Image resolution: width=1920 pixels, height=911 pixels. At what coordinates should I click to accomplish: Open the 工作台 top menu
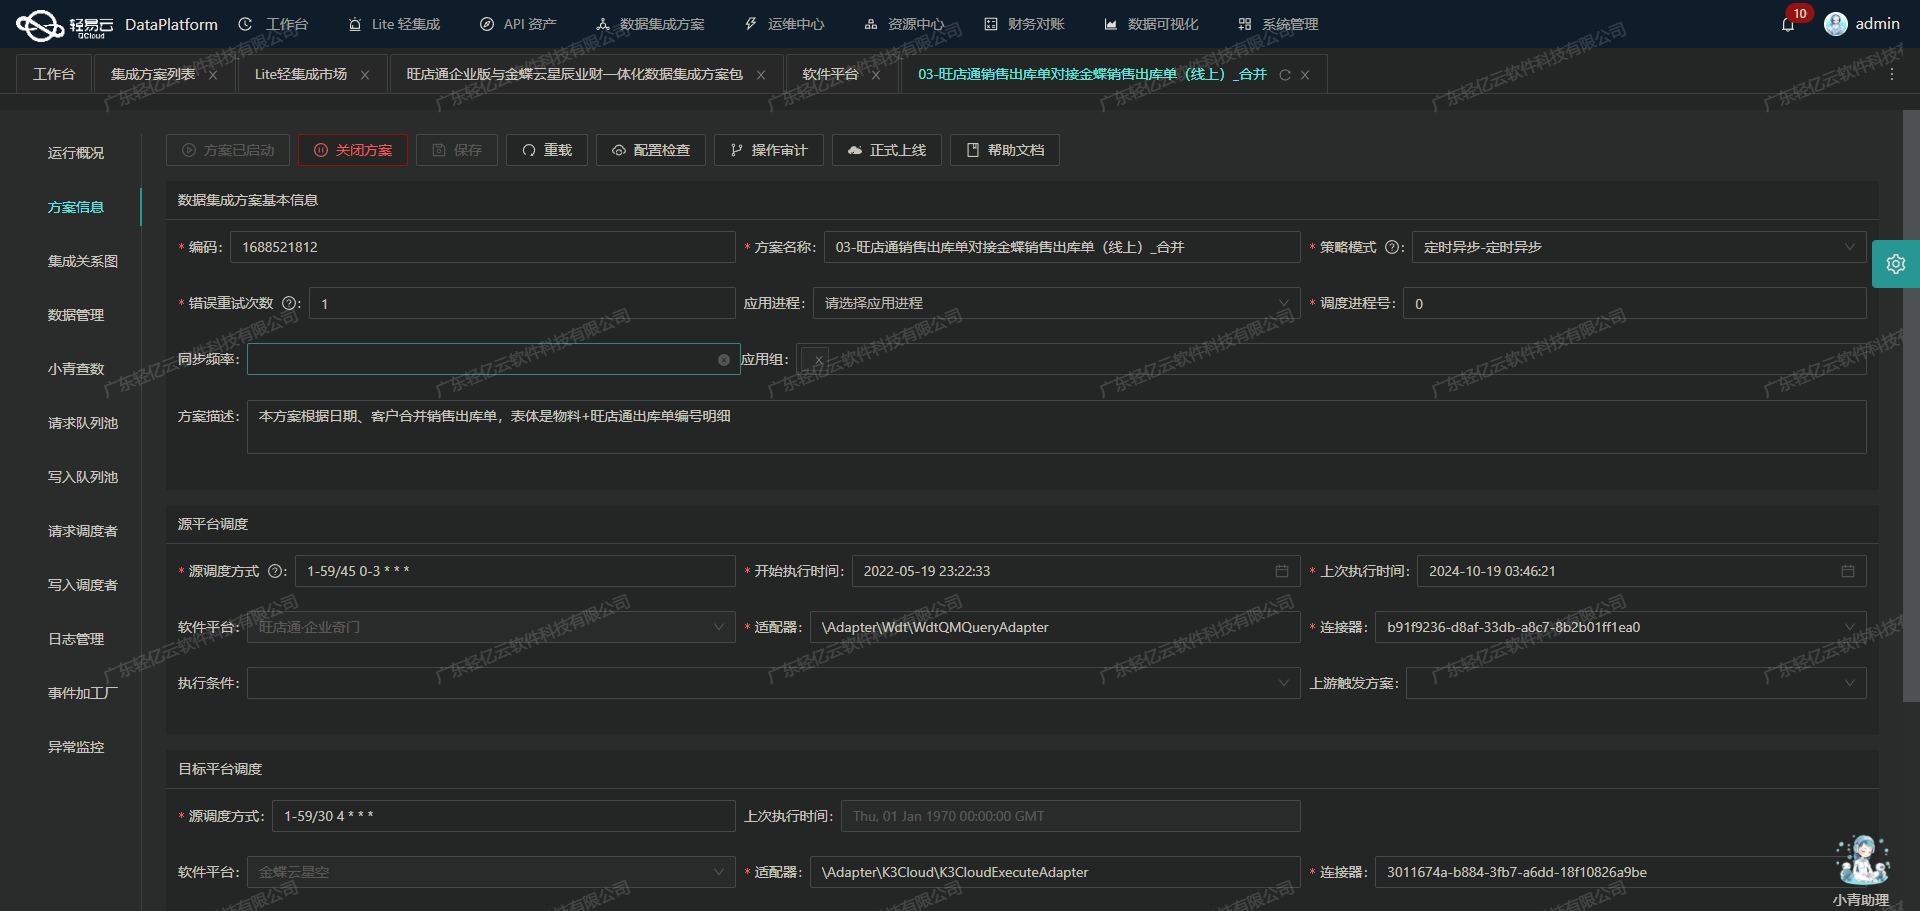pos(273,24)
